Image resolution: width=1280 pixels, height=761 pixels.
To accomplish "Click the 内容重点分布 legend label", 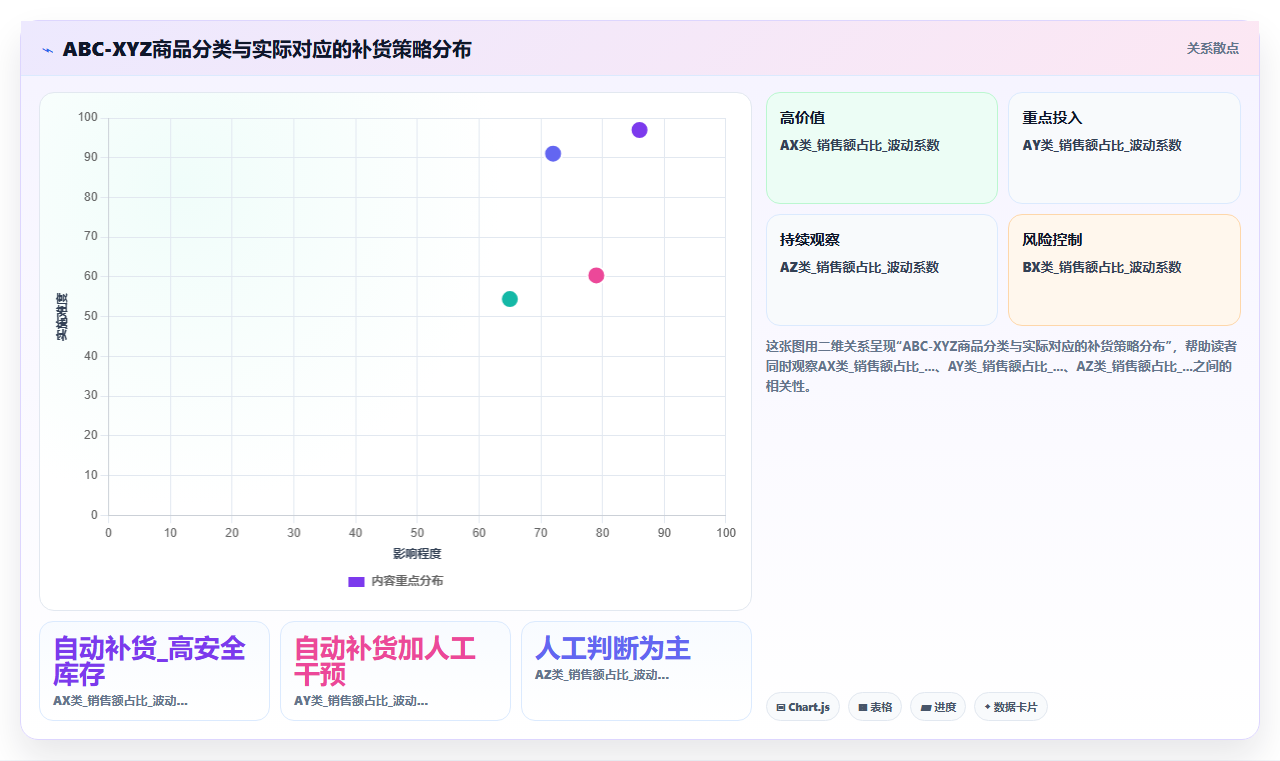I will click(x=407, y=581).
